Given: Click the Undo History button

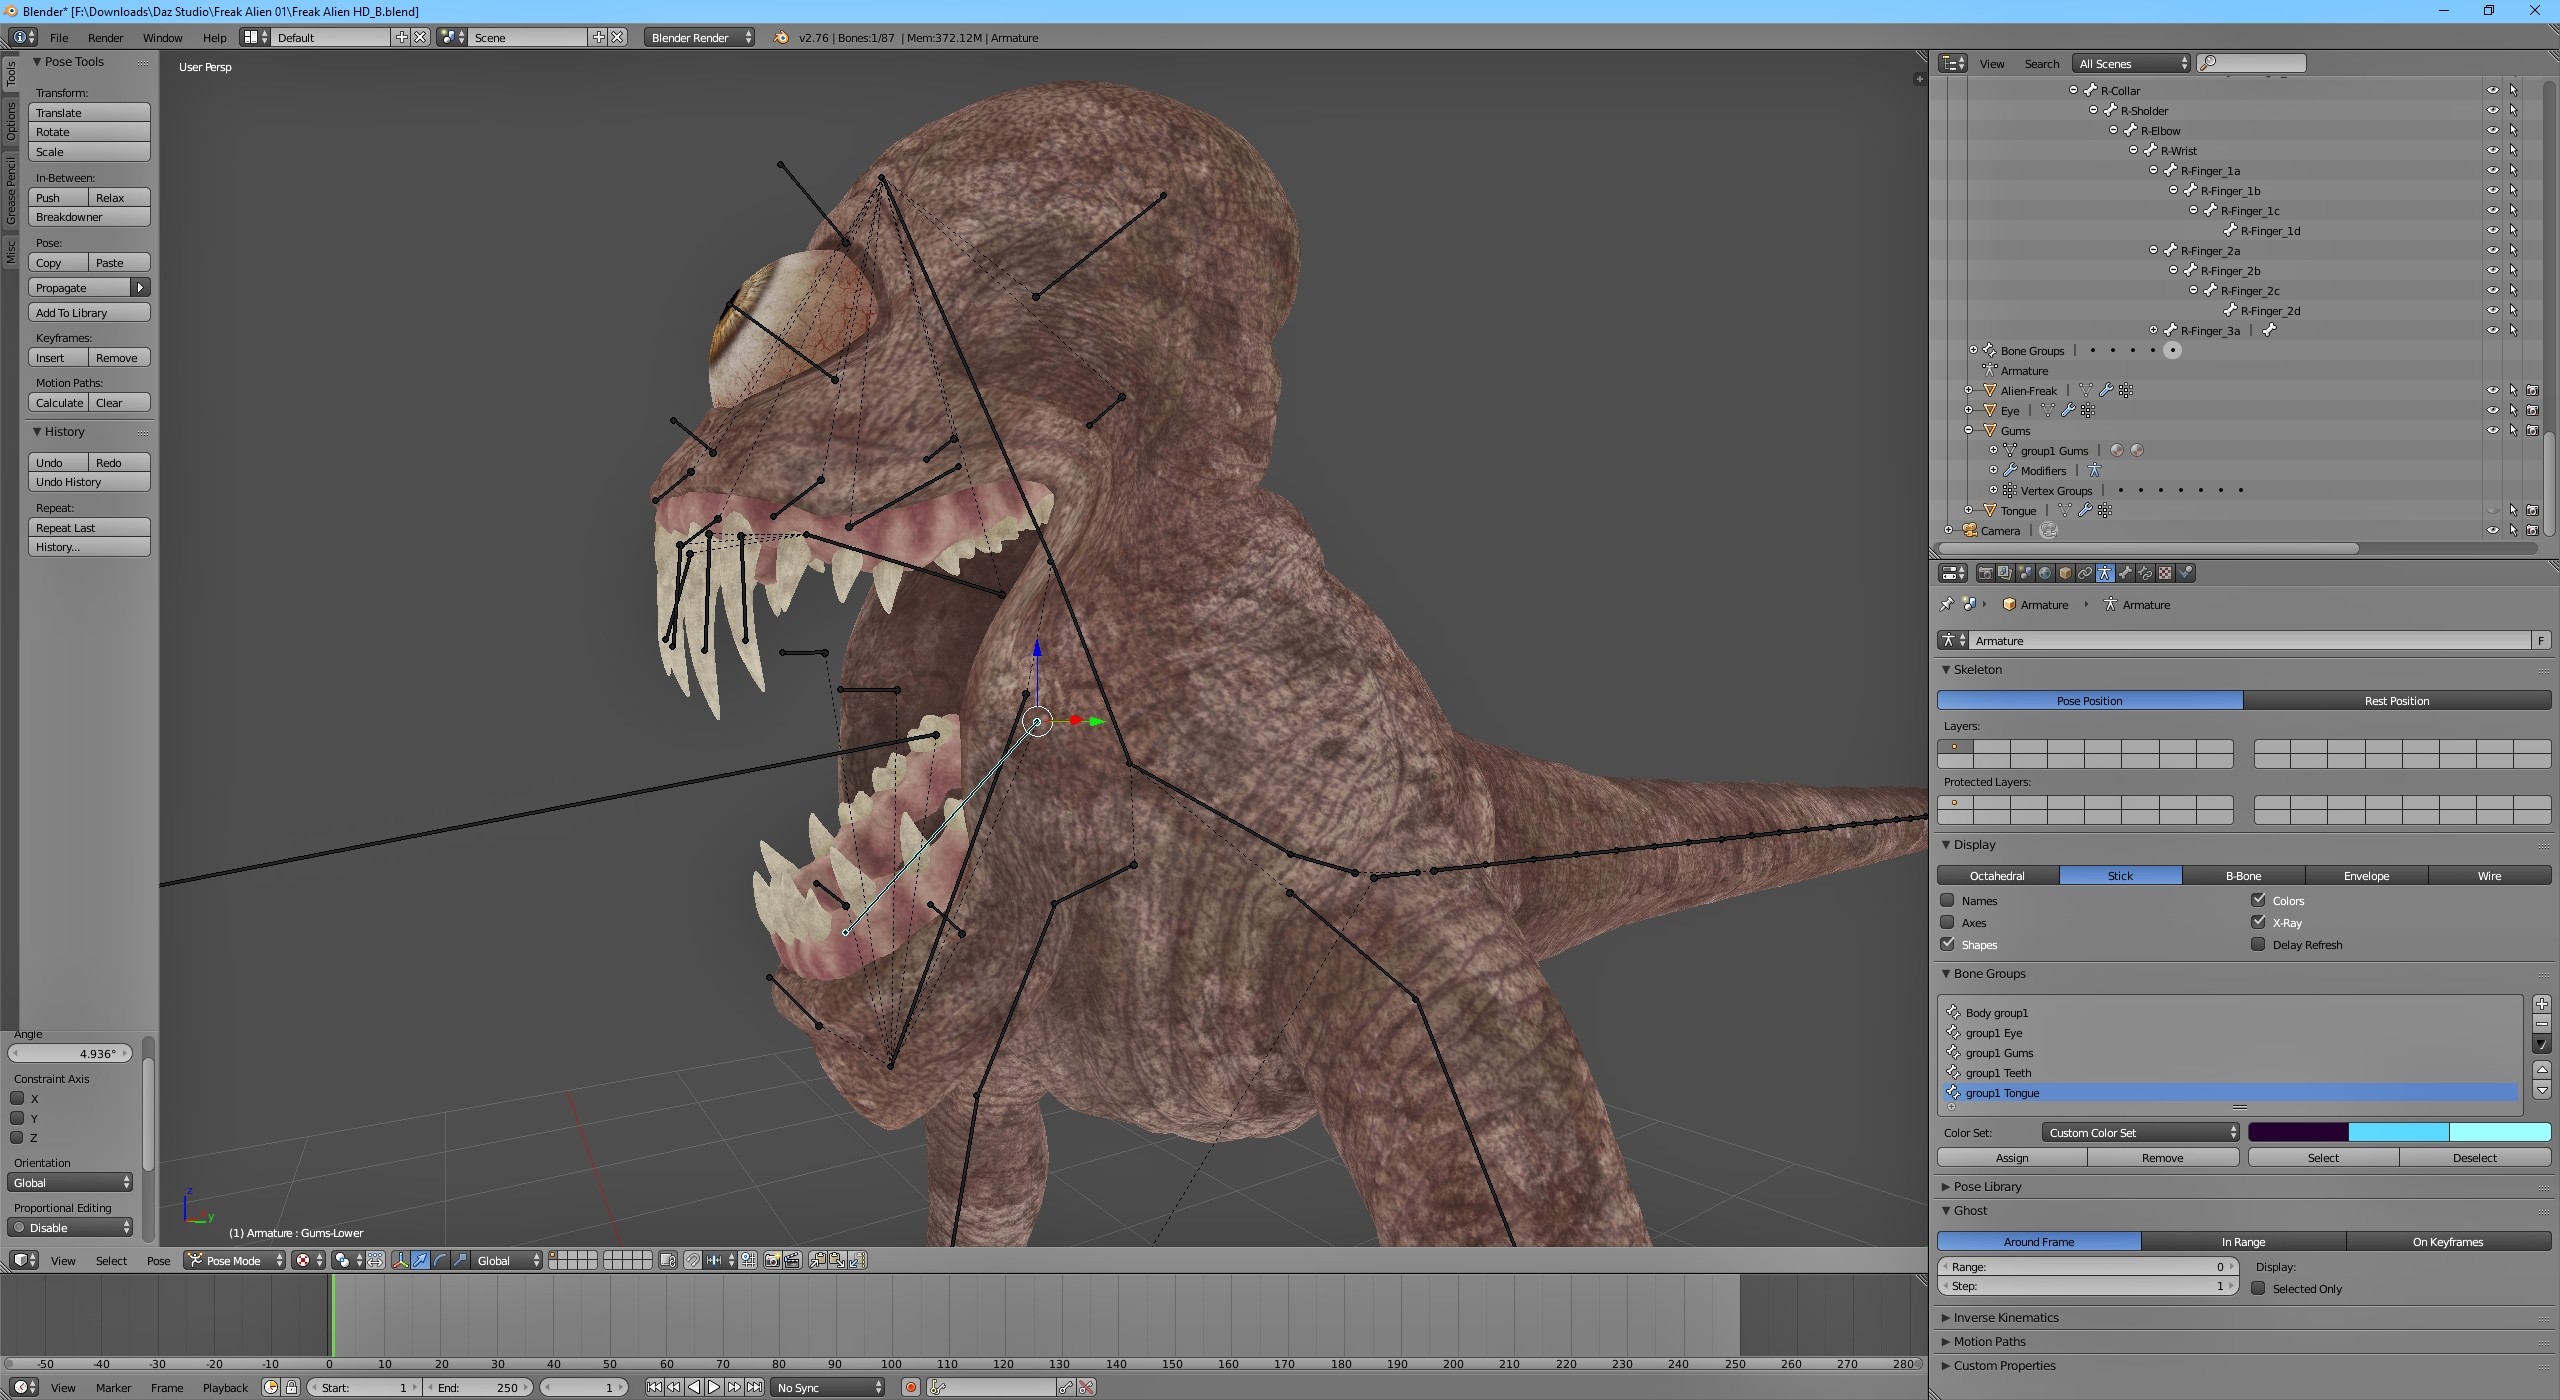Looking at the screenshot, I should [x=89, y=481].
